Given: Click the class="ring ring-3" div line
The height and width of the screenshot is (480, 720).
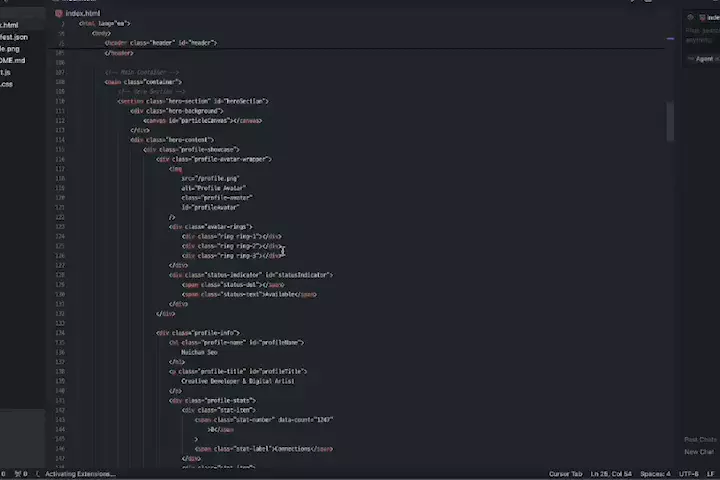Looking at the screenshot, I should [231, 255].
